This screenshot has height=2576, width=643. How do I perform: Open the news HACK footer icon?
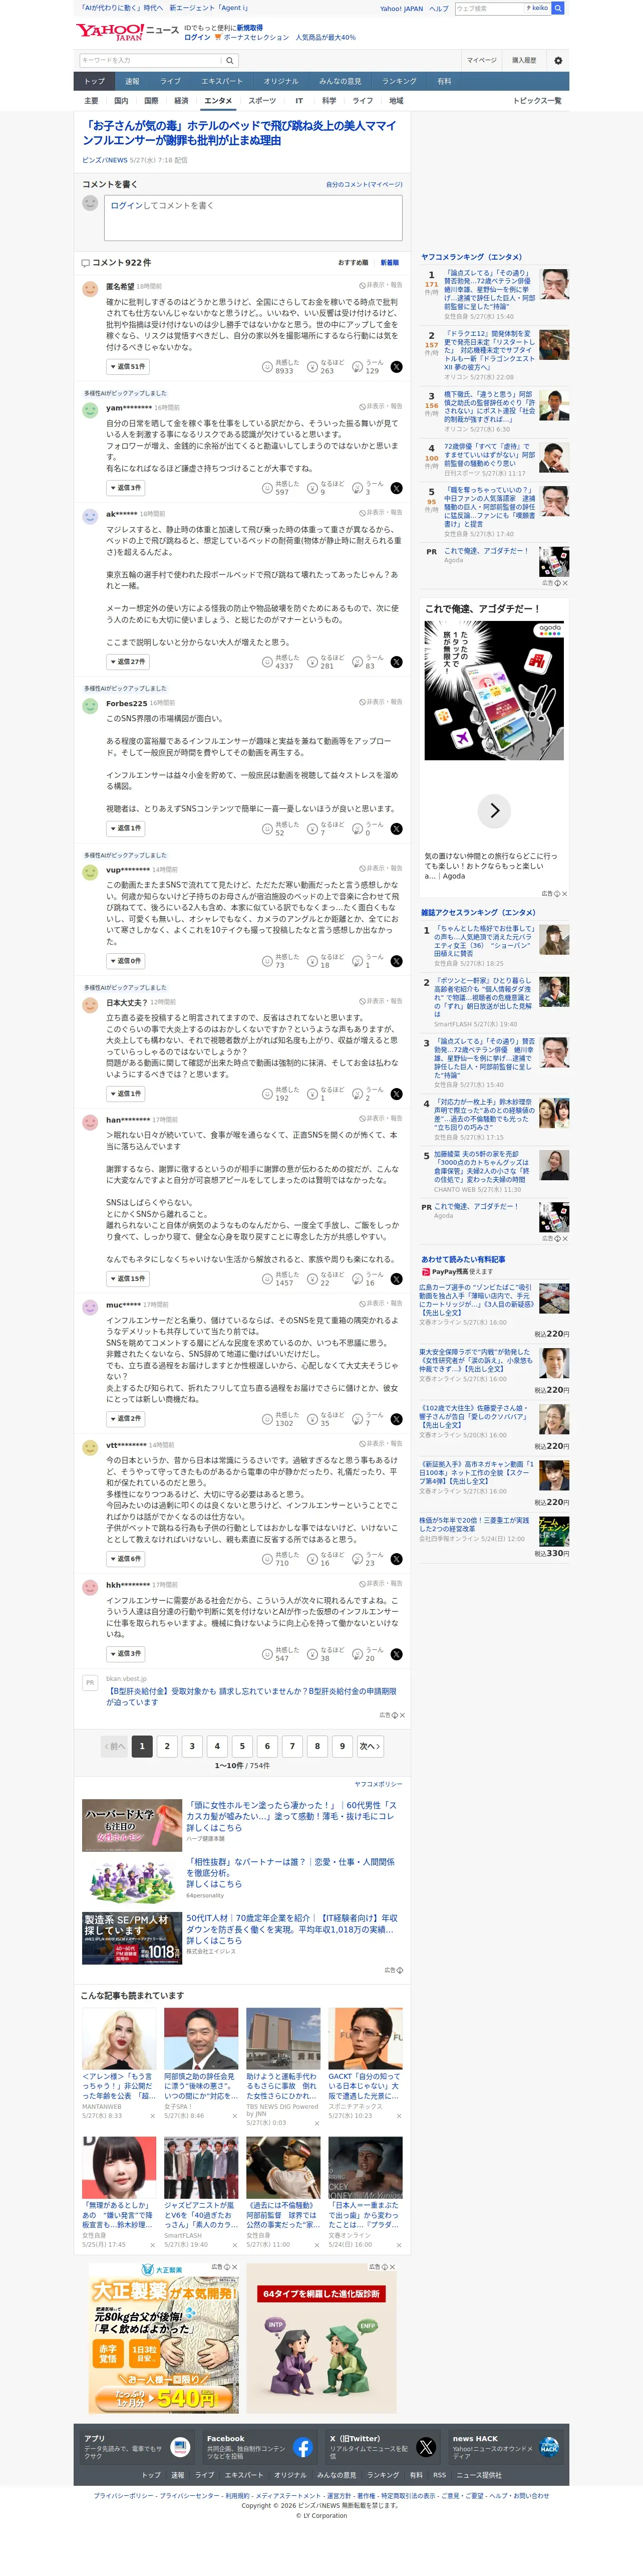point(549,2448)
